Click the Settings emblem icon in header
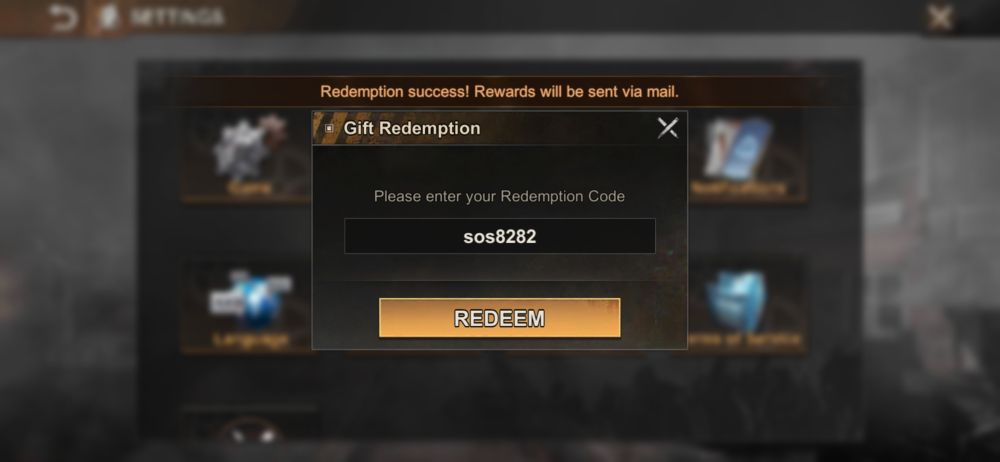This screenshot has height=462, width=1000. [x=108, y=17]
